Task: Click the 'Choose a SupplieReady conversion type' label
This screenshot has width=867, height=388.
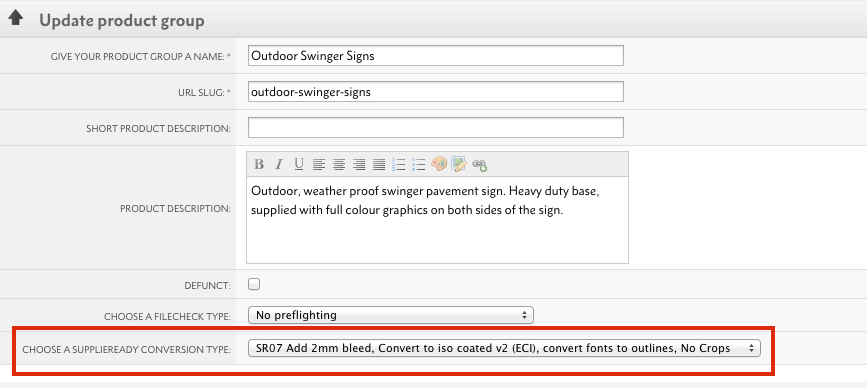Action: (127, 350)
